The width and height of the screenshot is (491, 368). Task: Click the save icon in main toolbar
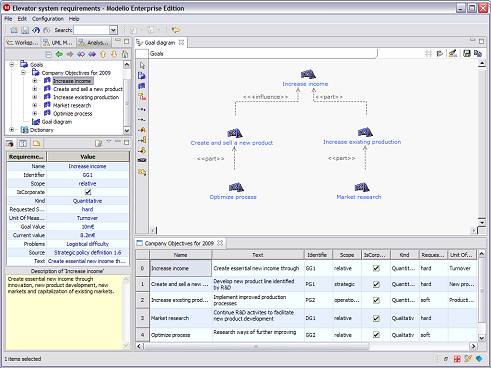25,30
